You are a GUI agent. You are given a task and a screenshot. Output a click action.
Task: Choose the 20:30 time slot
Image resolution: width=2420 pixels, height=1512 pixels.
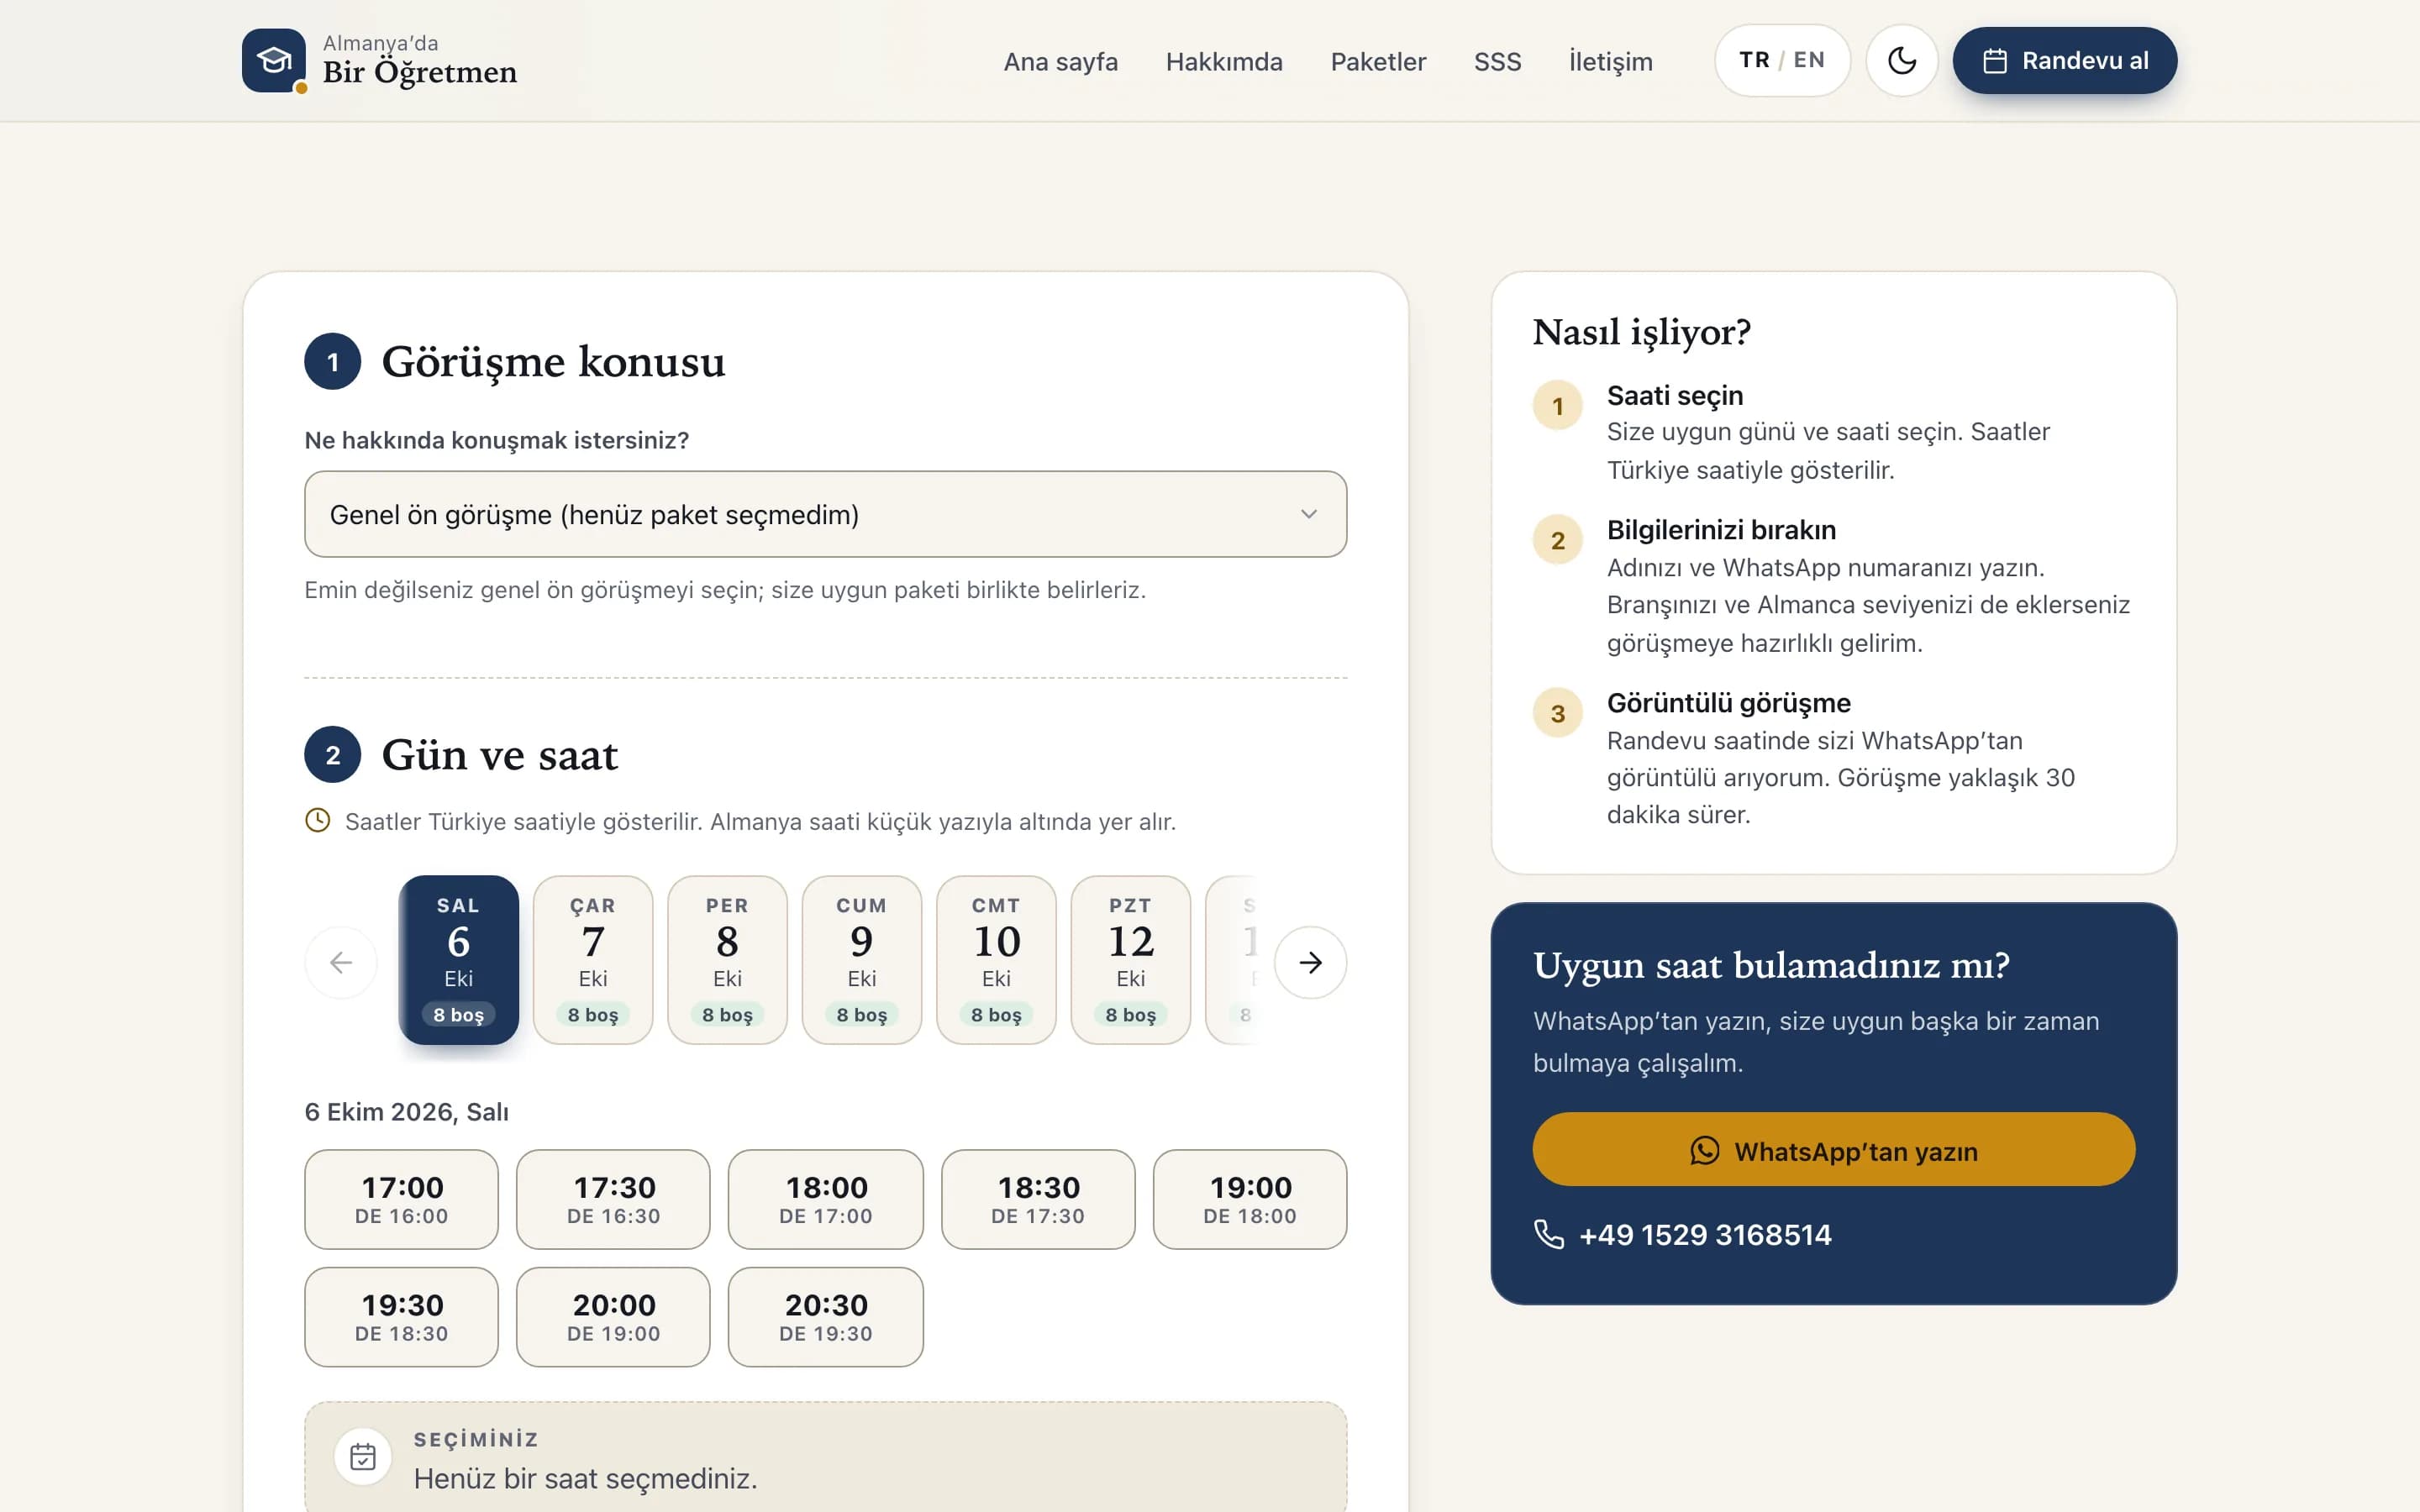(826, 1317)
